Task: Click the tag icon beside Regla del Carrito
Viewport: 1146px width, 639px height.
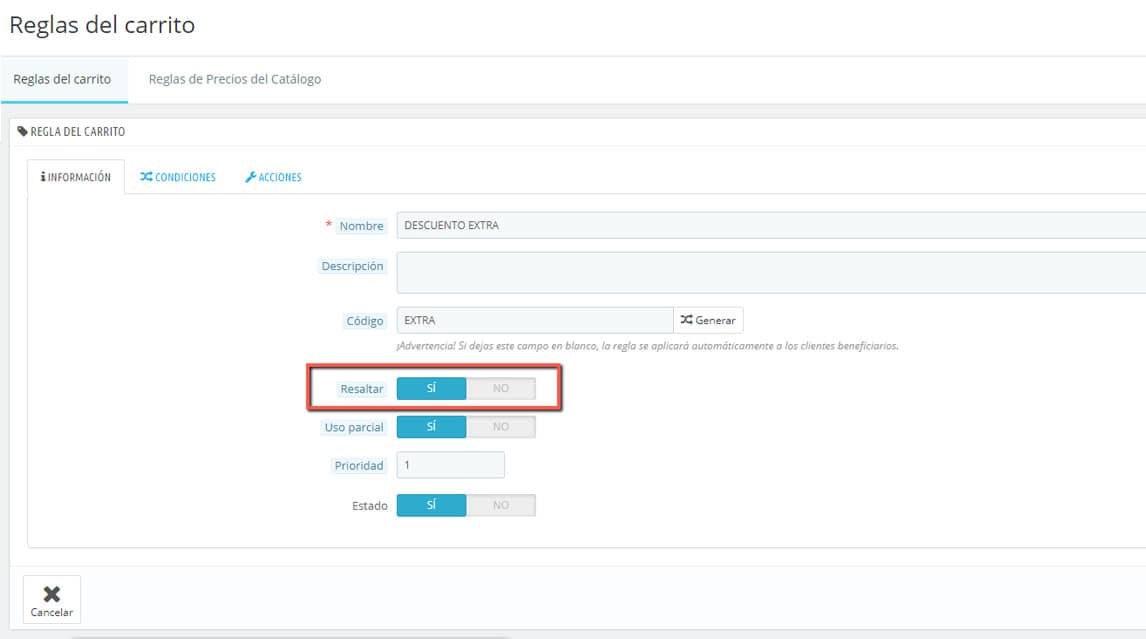Action: (23, 131)
